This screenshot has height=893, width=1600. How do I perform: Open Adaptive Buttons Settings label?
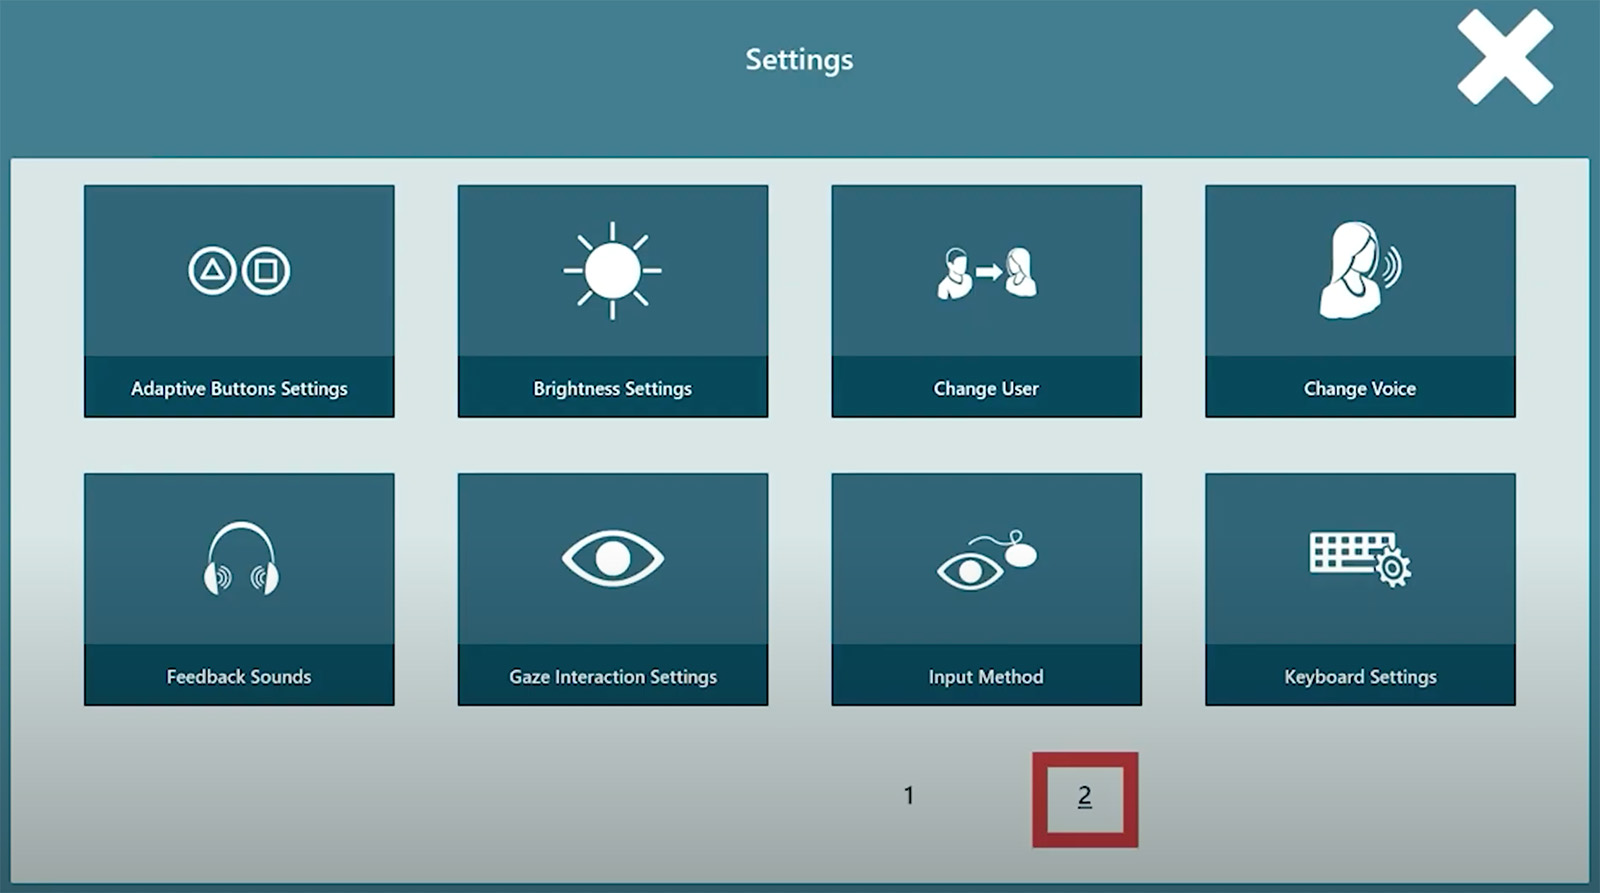(x=239, y=389)
